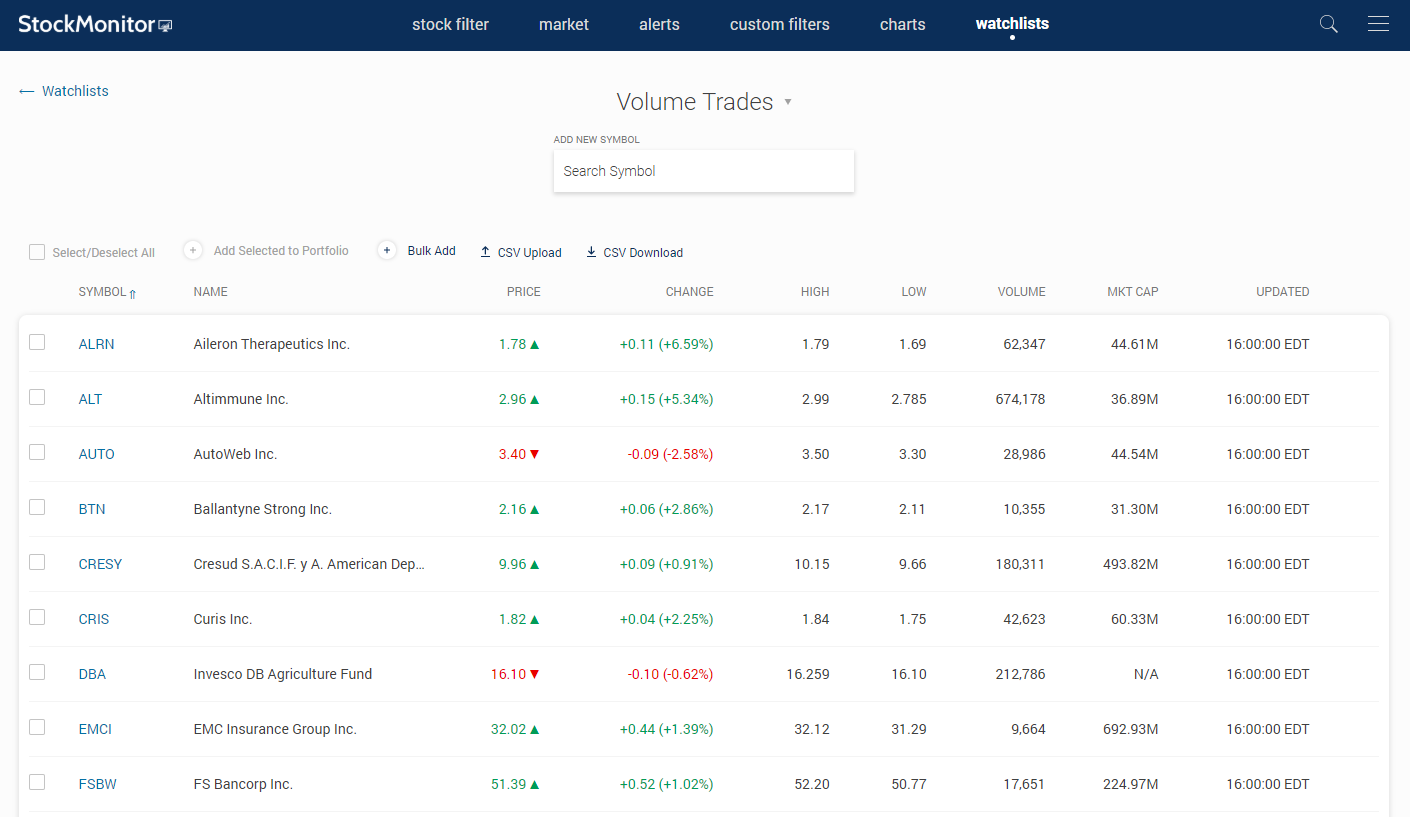The image size is (1410, 817).
Task: Click the green up triangle beside 2.96
Action: click(536, 398)
